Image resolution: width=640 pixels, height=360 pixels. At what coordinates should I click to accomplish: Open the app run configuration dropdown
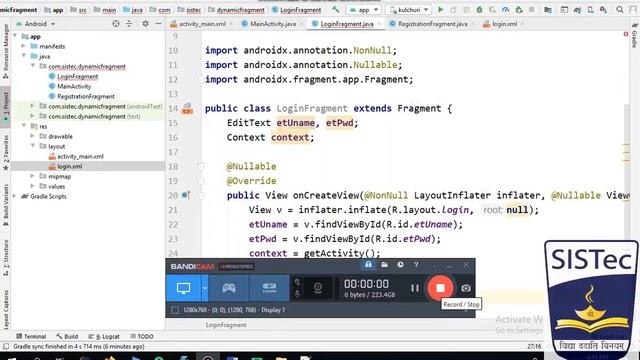pyautogui.click(x=364, y=9)
